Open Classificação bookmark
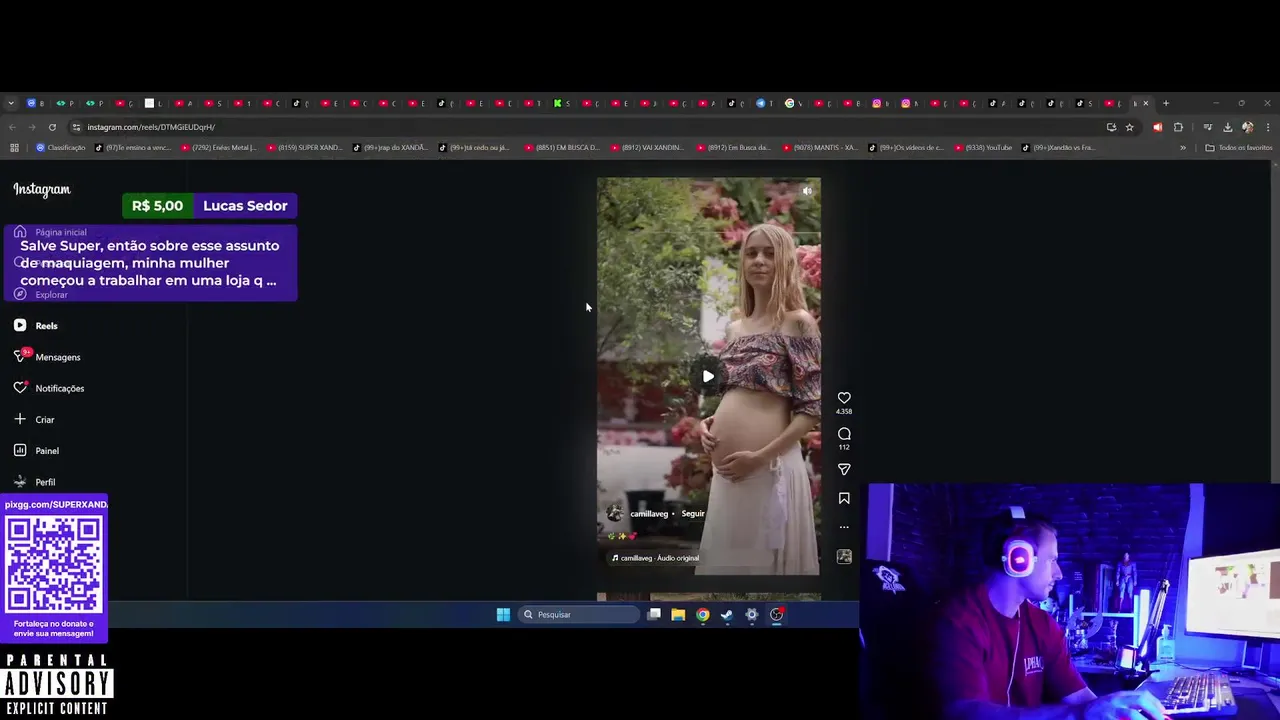1280x720 pixels. click(61, 148)
